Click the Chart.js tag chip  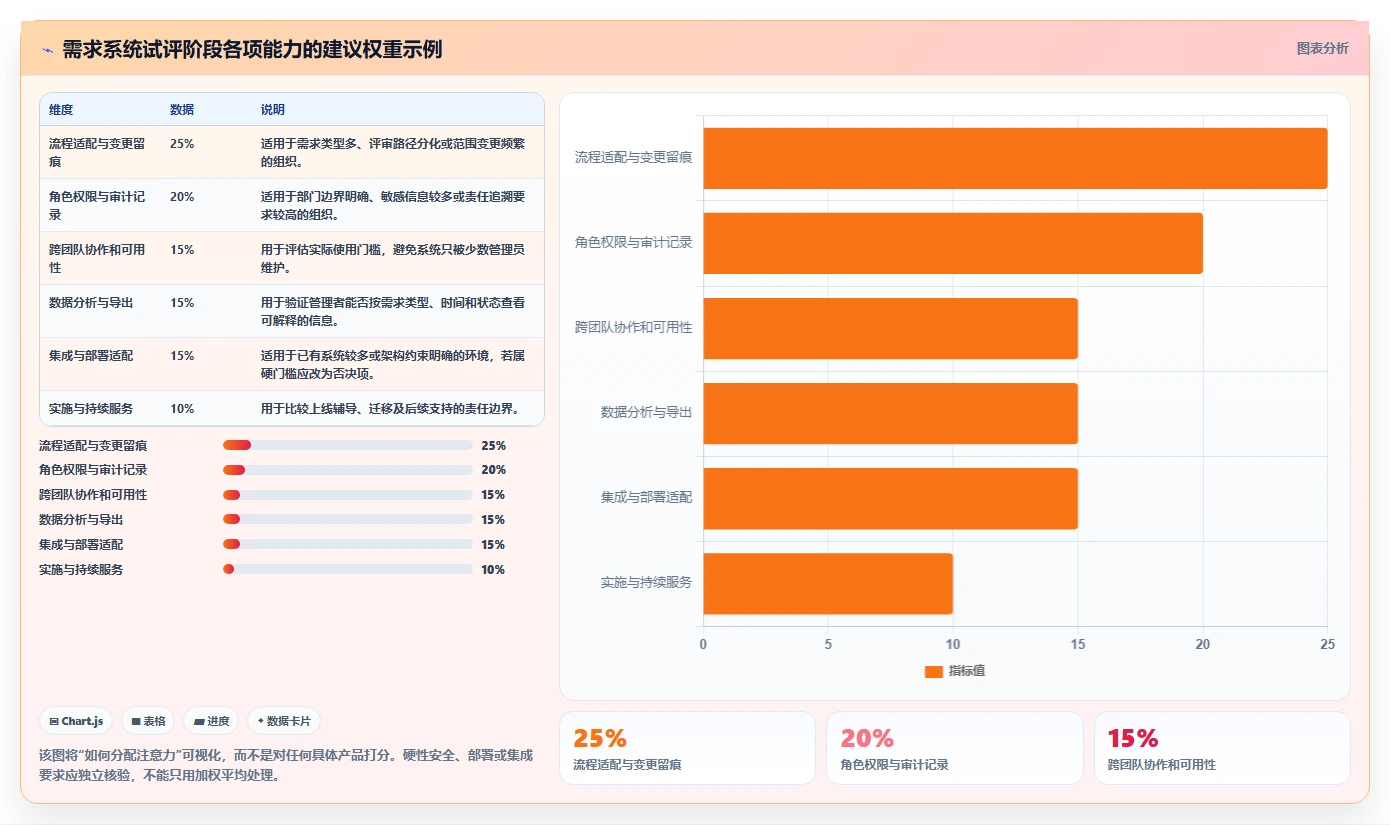[76, 721]
